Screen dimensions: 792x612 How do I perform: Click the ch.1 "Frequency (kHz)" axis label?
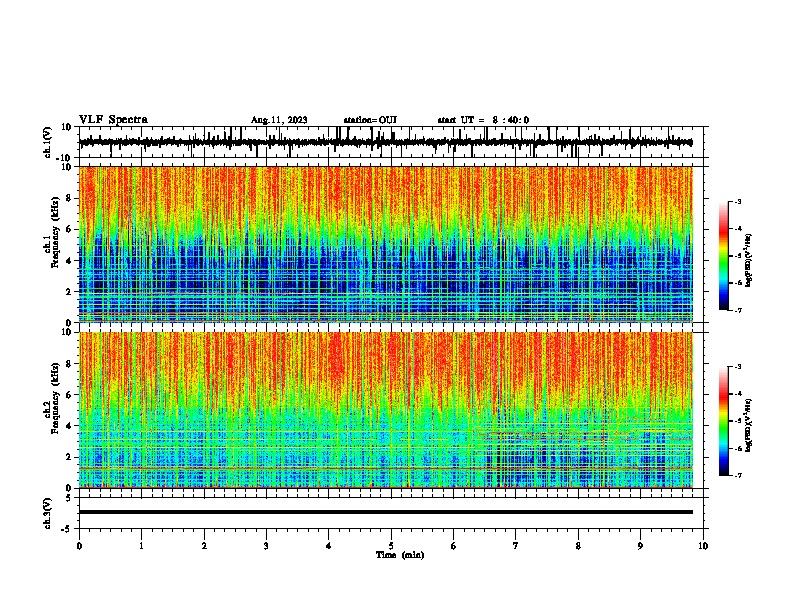pos(55,232)
